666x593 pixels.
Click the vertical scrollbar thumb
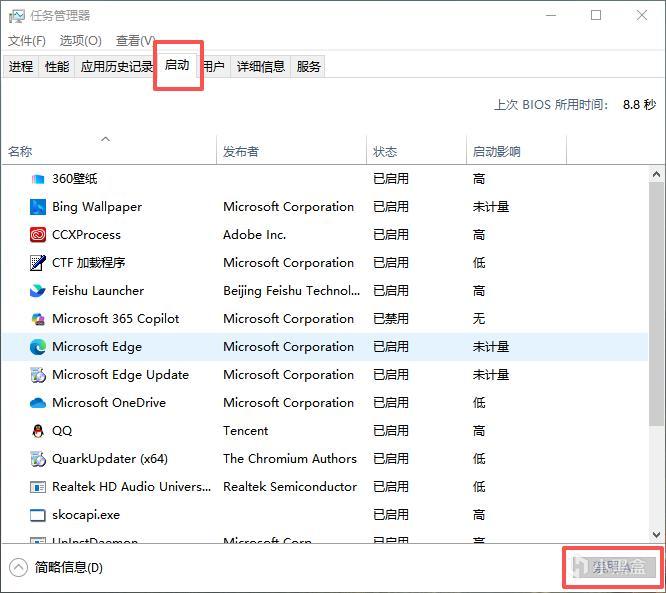656,303
